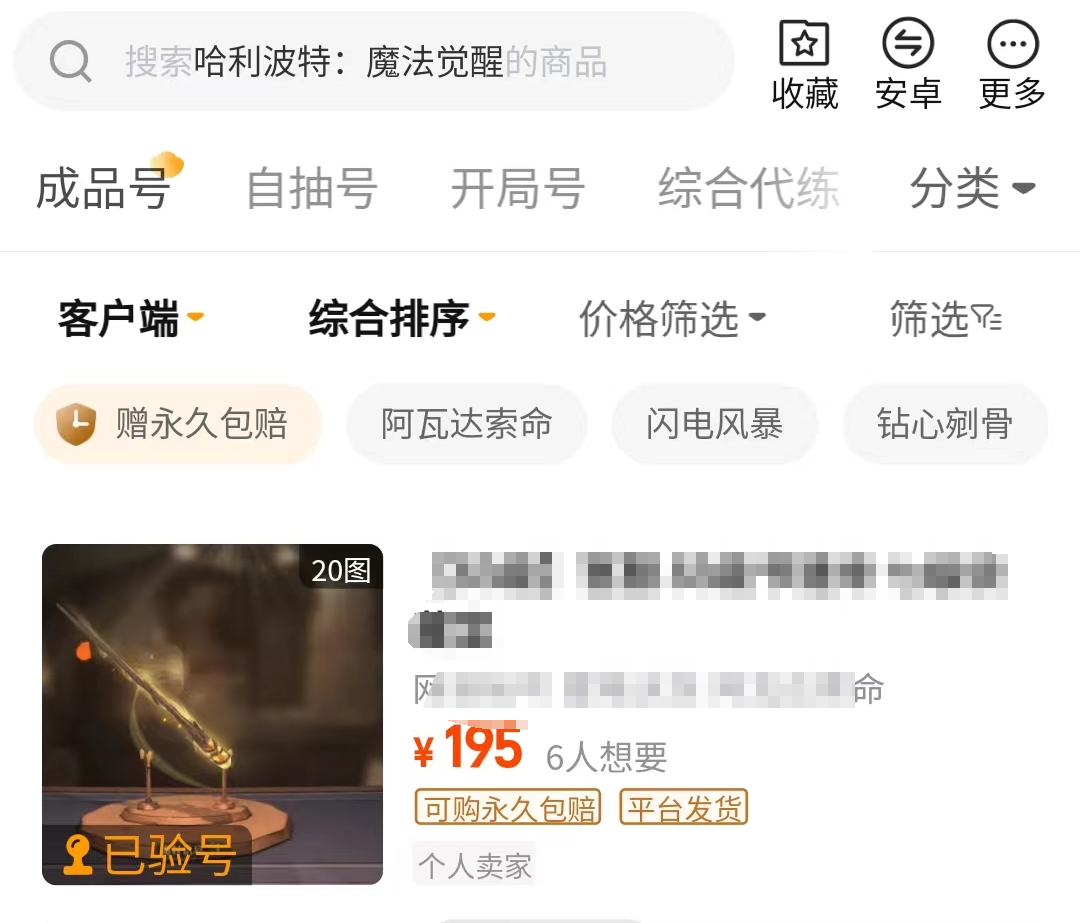Select the 综合代练 tab

[x=749, y=188]
